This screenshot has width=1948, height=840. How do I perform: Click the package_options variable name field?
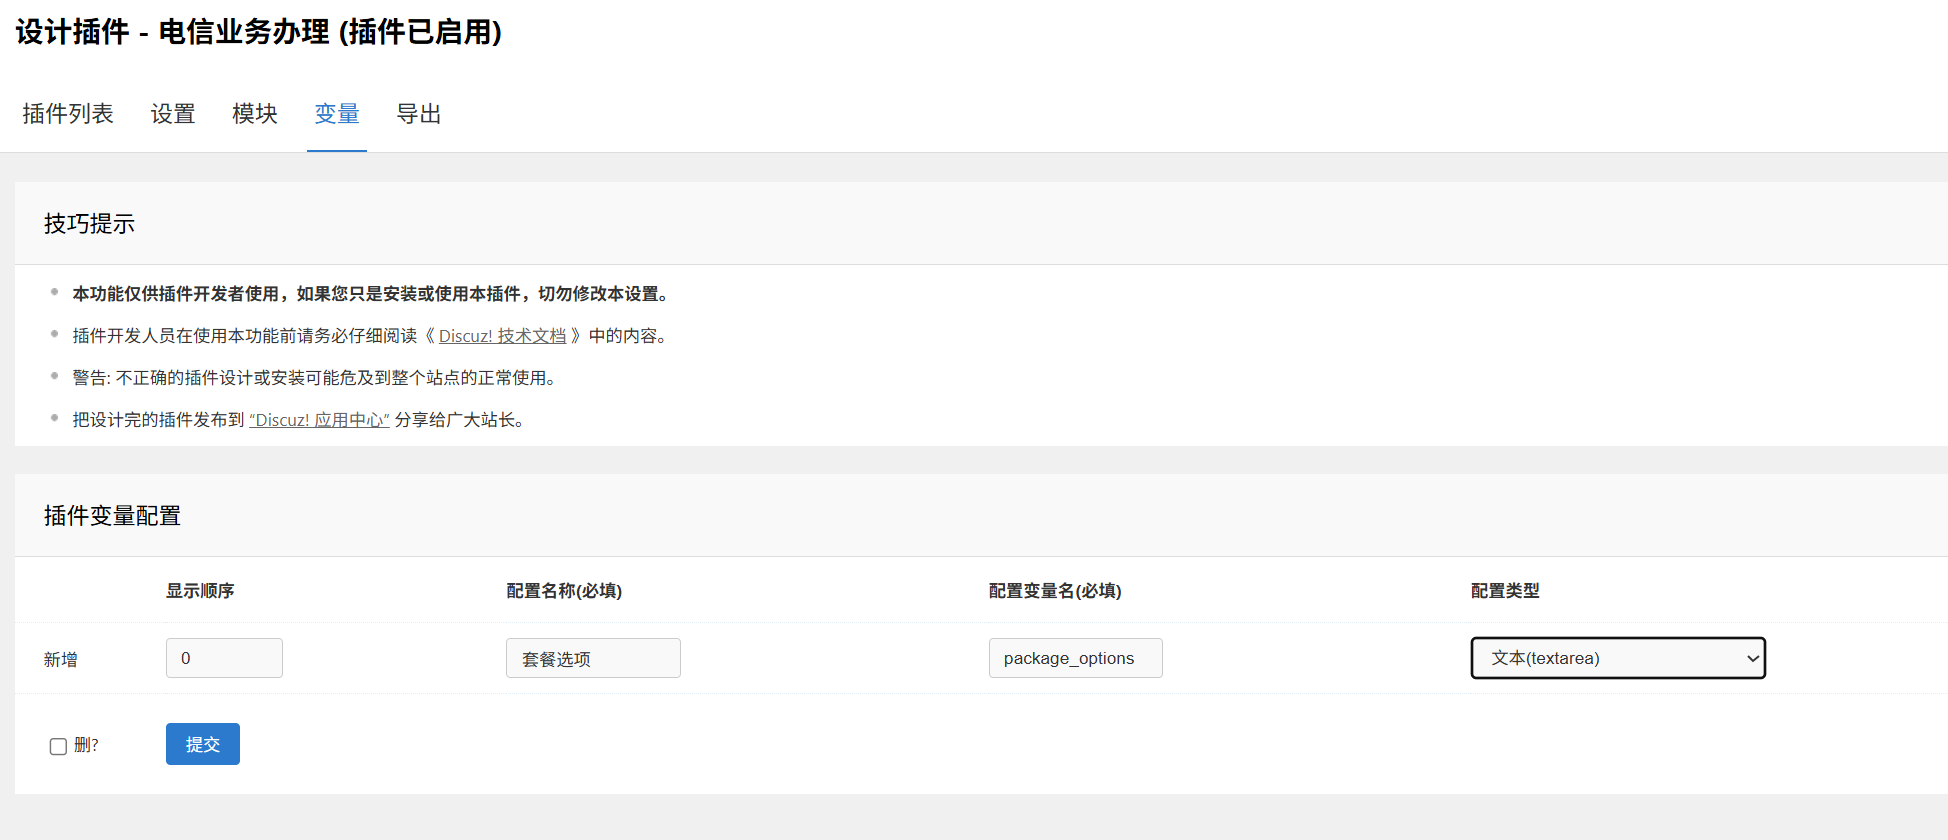[1075, 658]
